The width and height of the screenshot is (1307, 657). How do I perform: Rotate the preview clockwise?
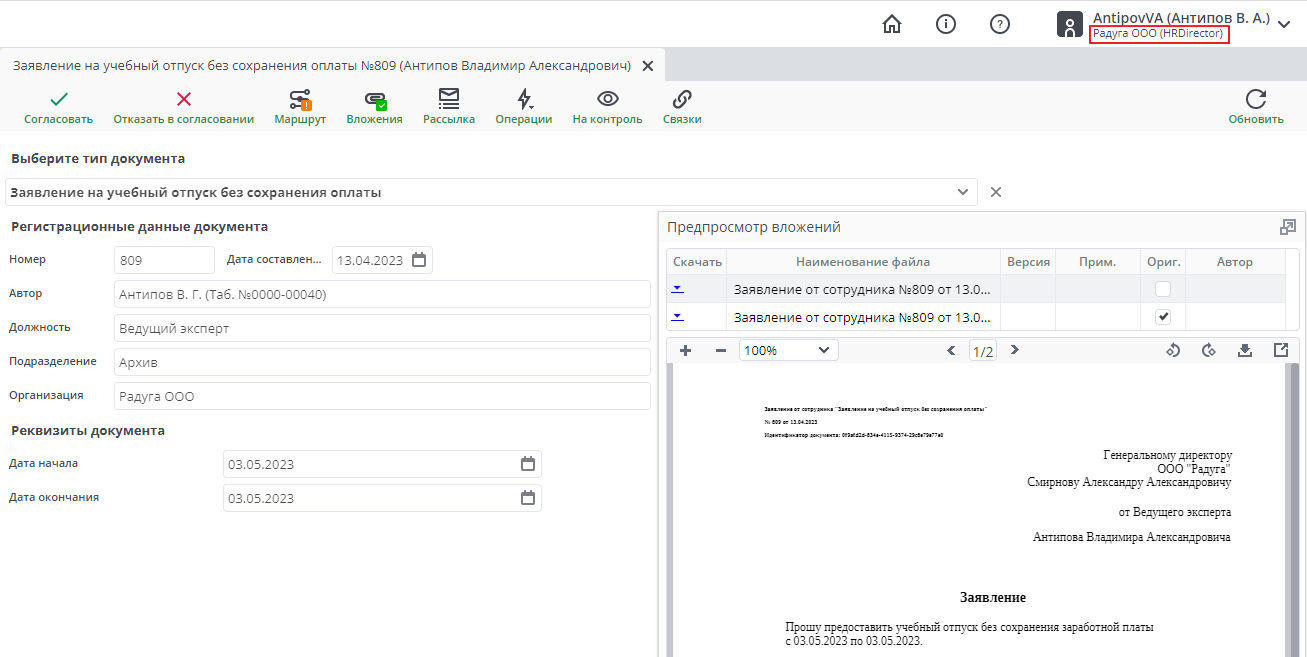click(x=1209, y=350)
